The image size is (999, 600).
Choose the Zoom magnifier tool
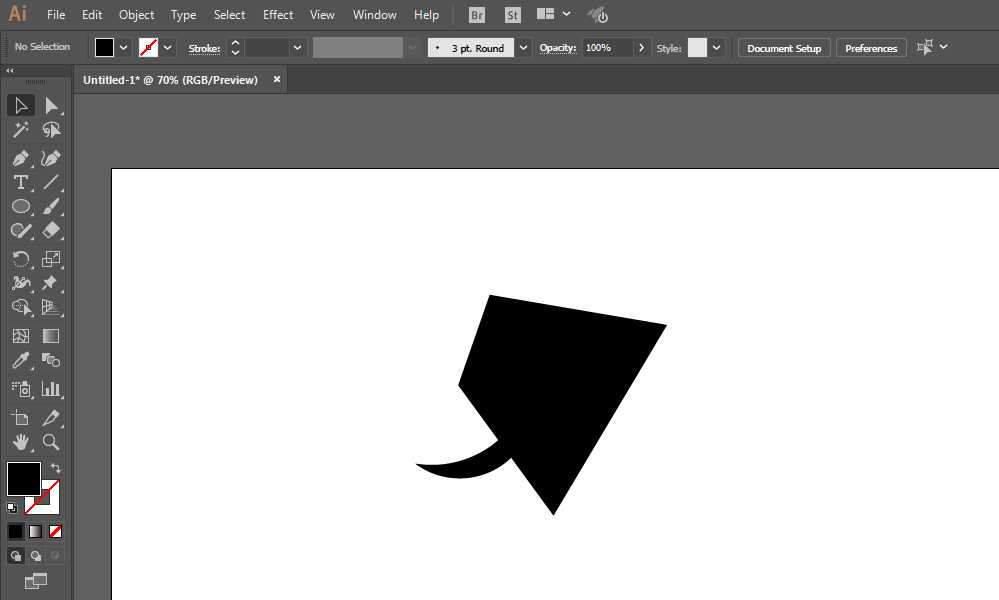(51, 442)
